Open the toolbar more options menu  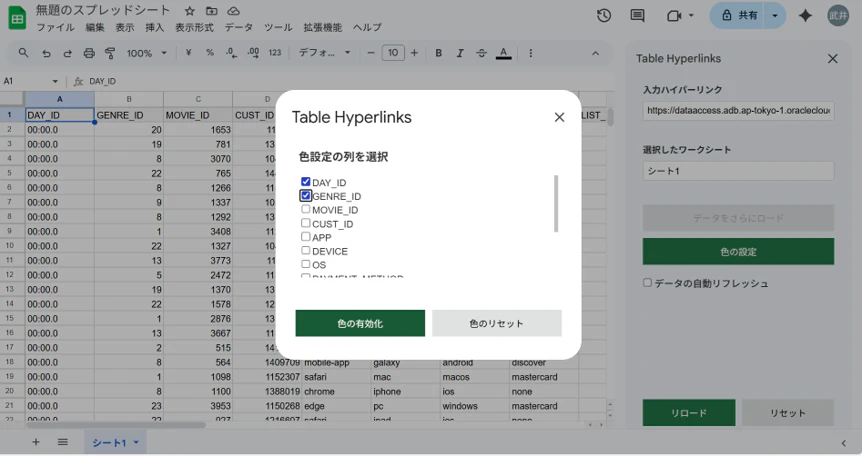[531, 53]
